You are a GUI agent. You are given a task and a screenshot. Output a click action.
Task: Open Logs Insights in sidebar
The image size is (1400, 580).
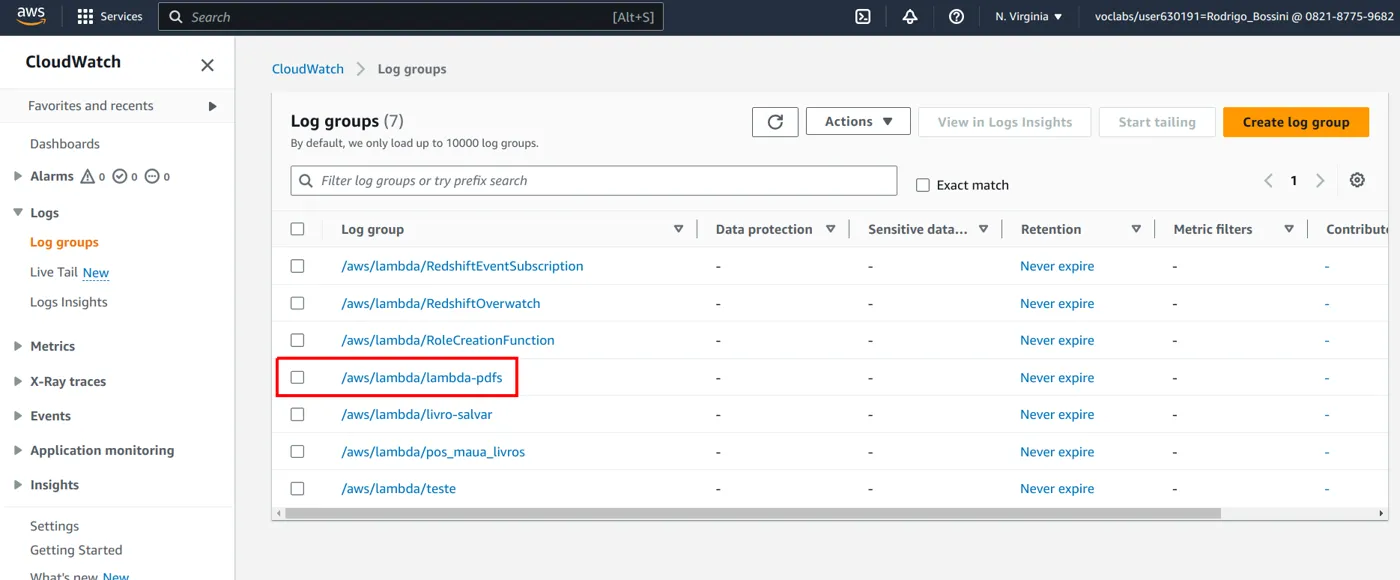pos(69,302)
